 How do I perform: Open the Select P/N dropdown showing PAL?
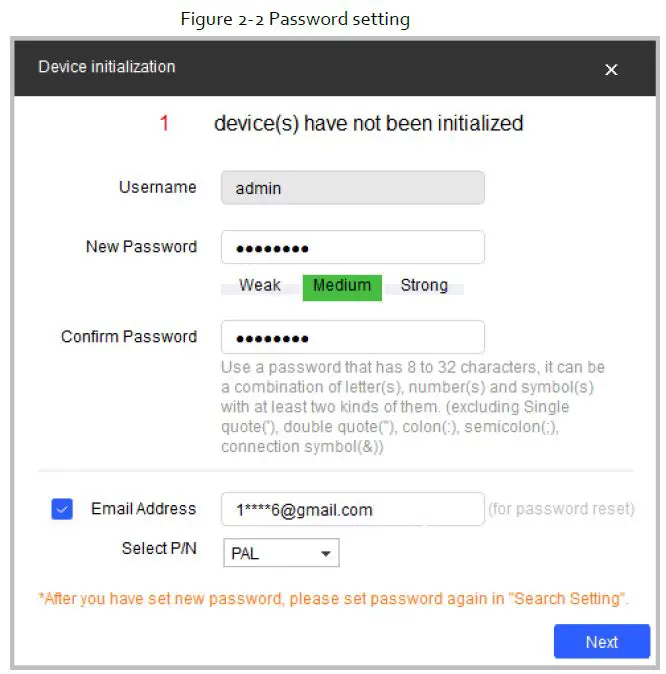[279, 553]
